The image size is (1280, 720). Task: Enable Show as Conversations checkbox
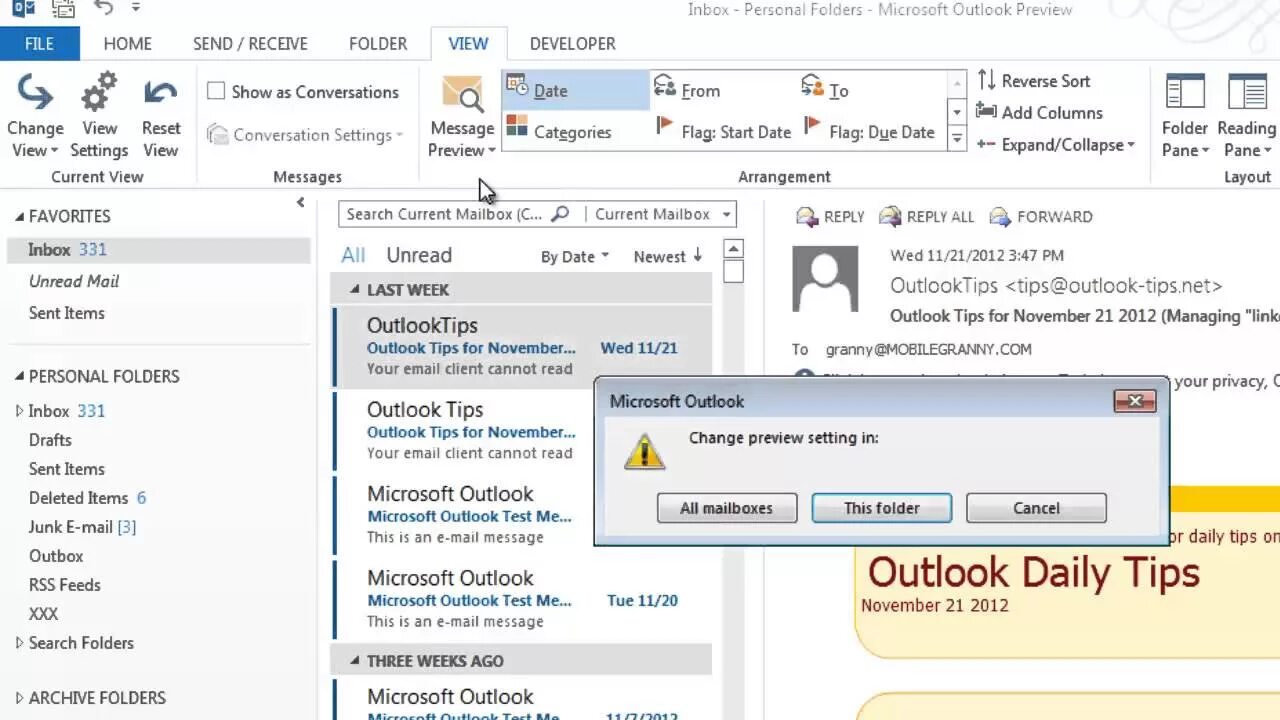coord(216,91)
